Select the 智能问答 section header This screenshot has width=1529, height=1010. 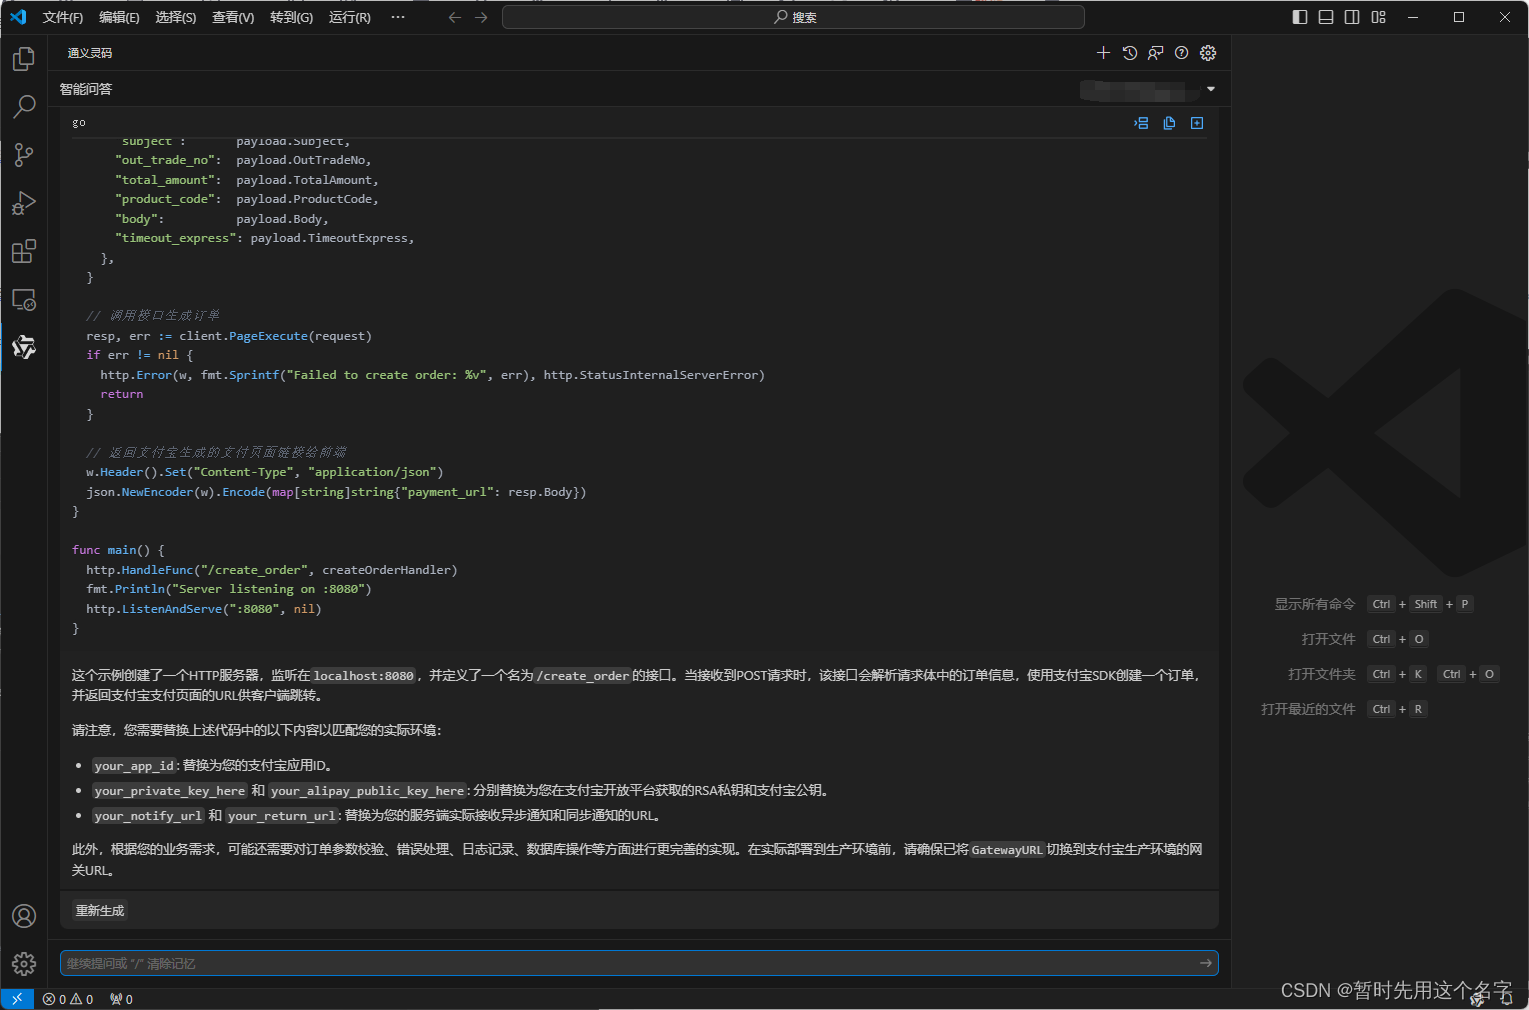(x=86, y=89)
